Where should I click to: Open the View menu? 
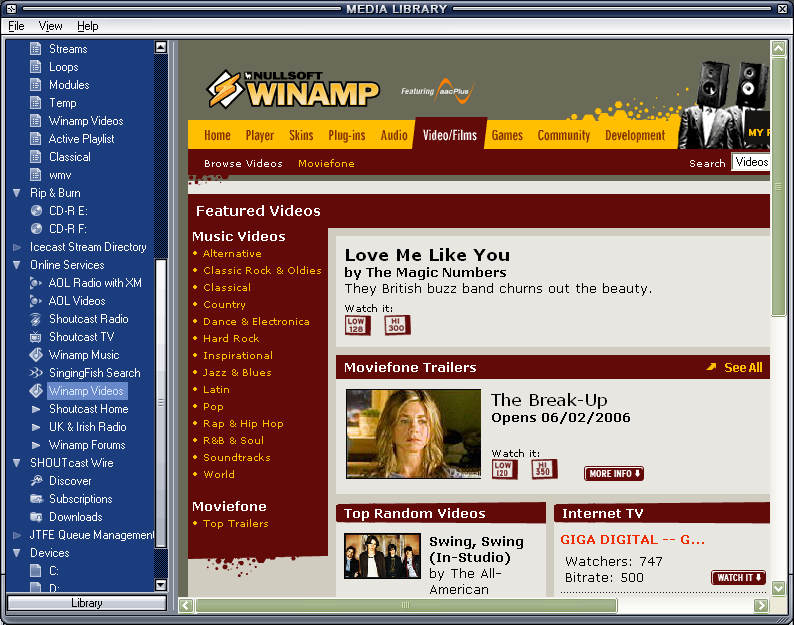click(x=51, y=26)
